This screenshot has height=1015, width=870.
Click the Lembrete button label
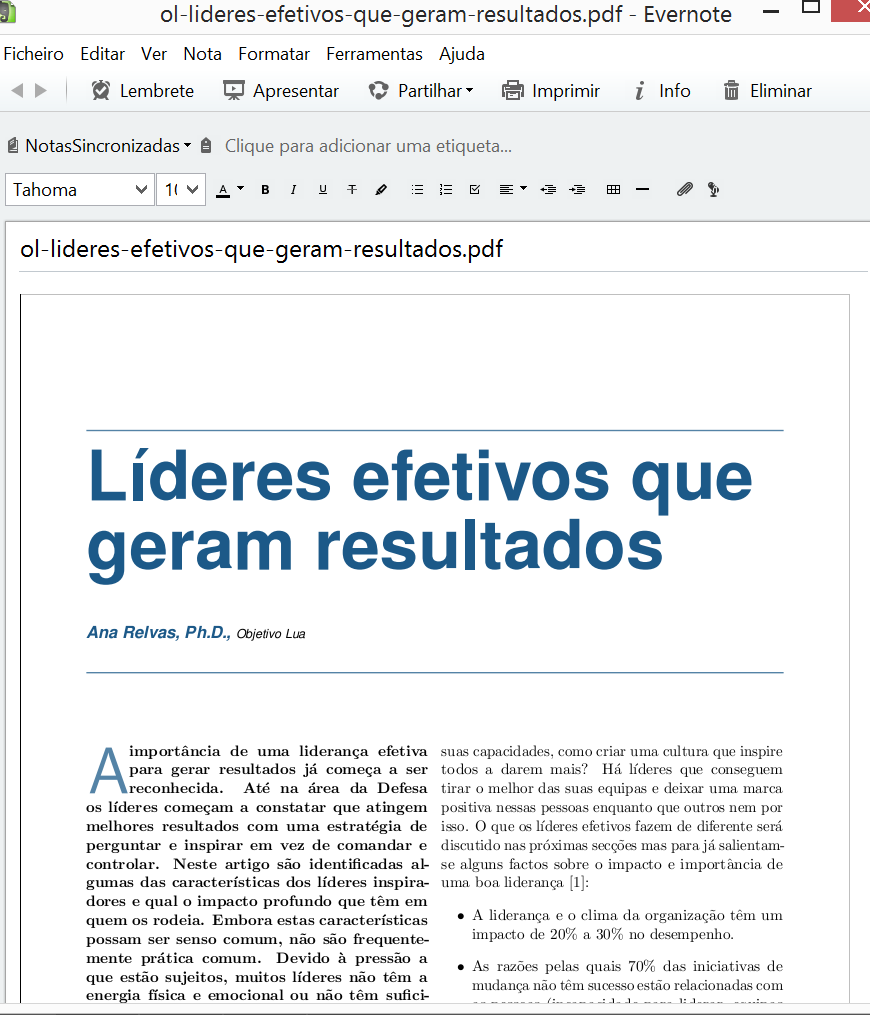[157, 91]
